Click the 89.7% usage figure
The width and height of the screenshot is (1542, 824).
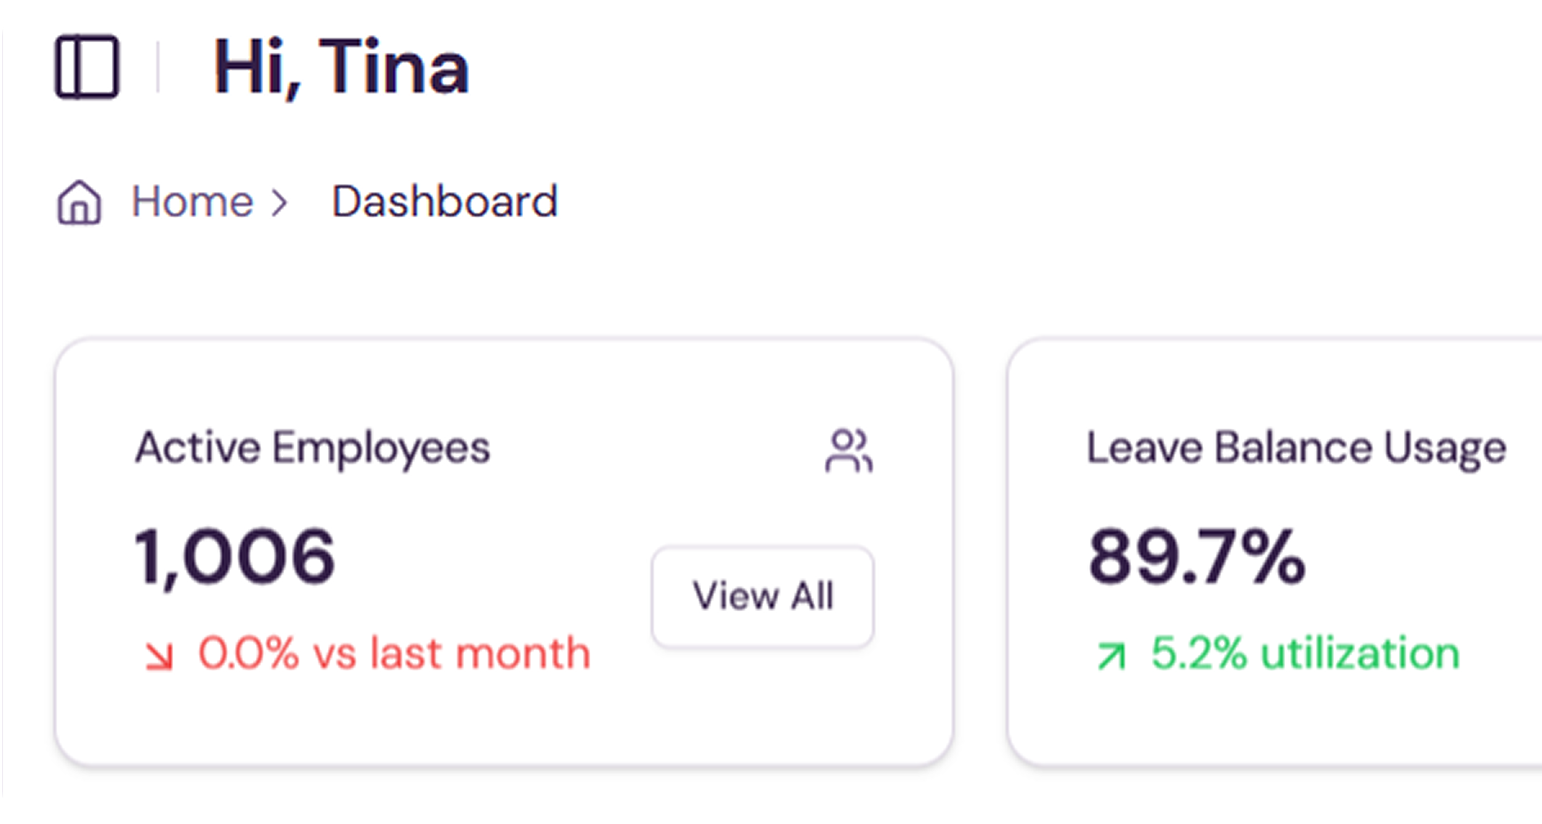tap(1196, 557)
